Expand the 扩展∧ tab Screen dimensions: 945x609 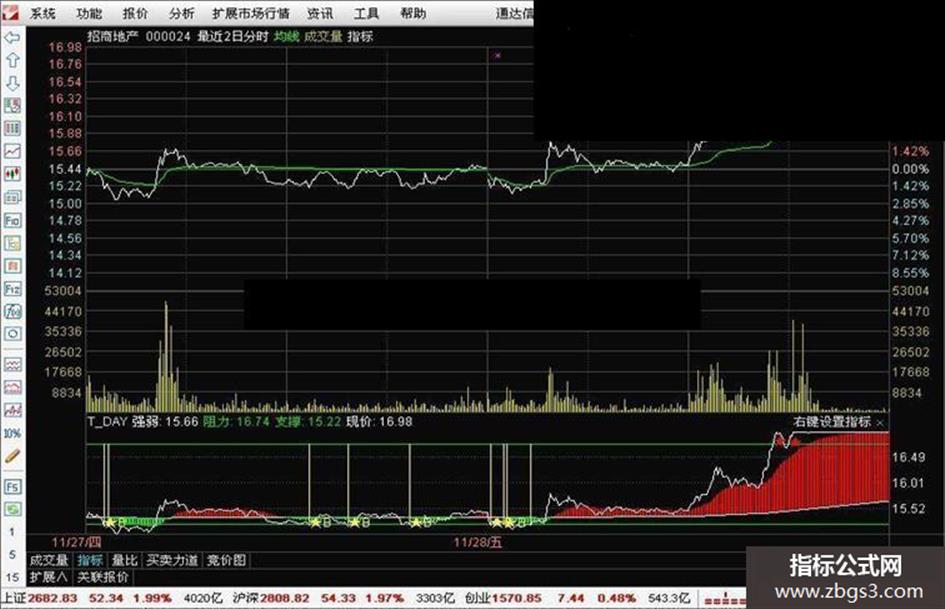click(x=49, y=577)
